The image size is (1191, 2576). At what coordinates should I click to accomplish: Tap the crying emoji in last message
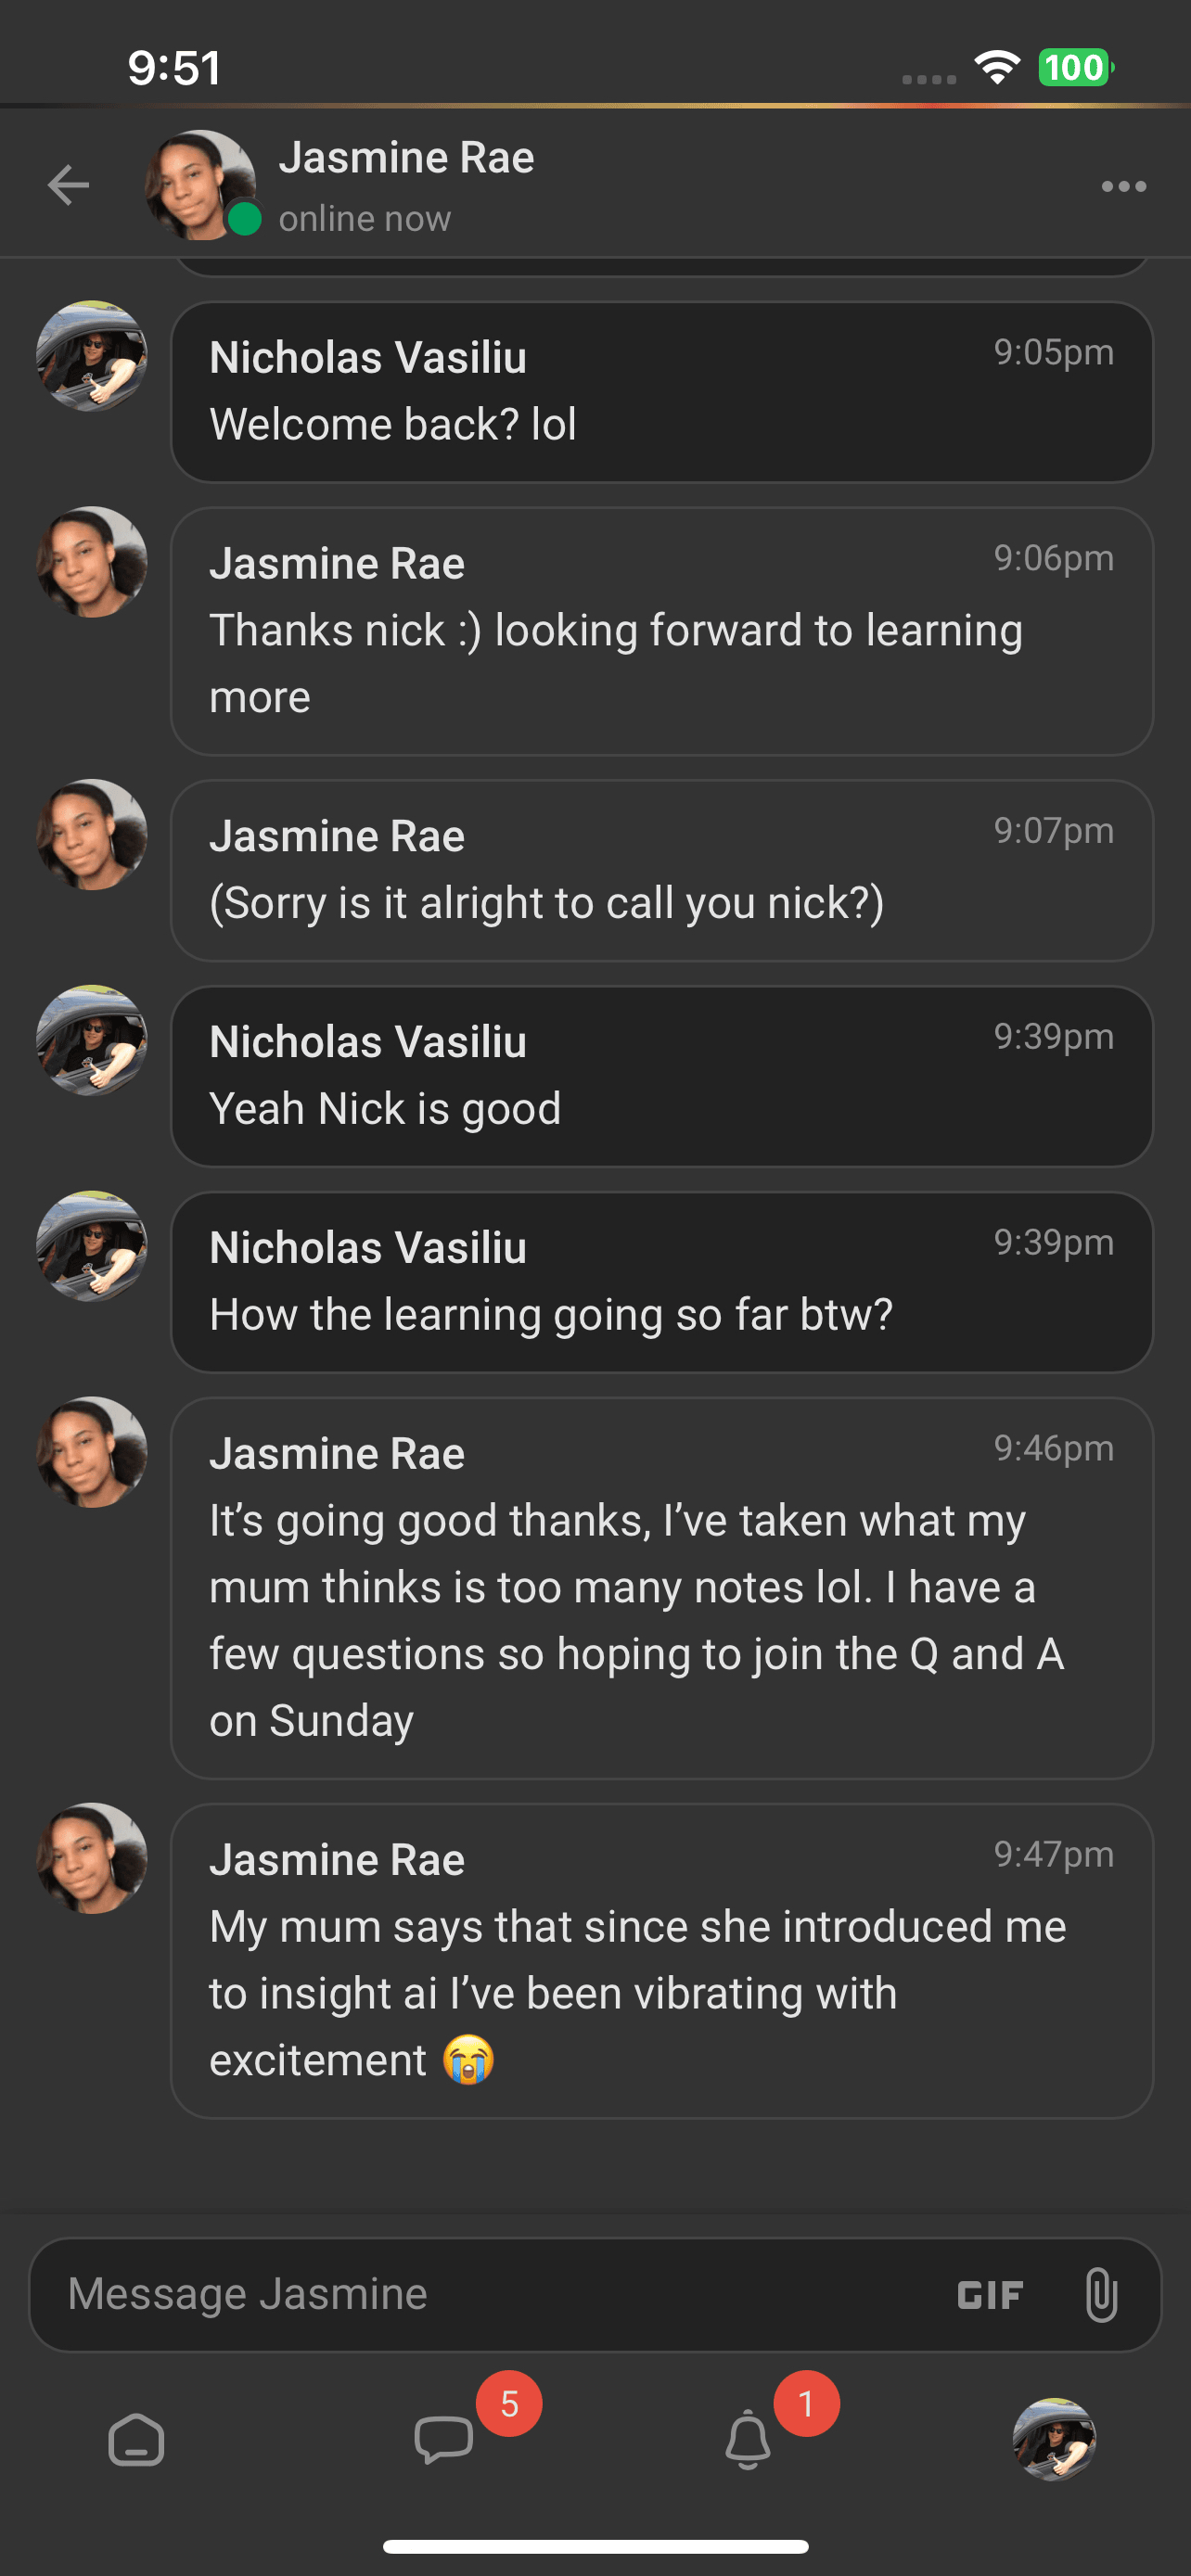coord(468,2060)
